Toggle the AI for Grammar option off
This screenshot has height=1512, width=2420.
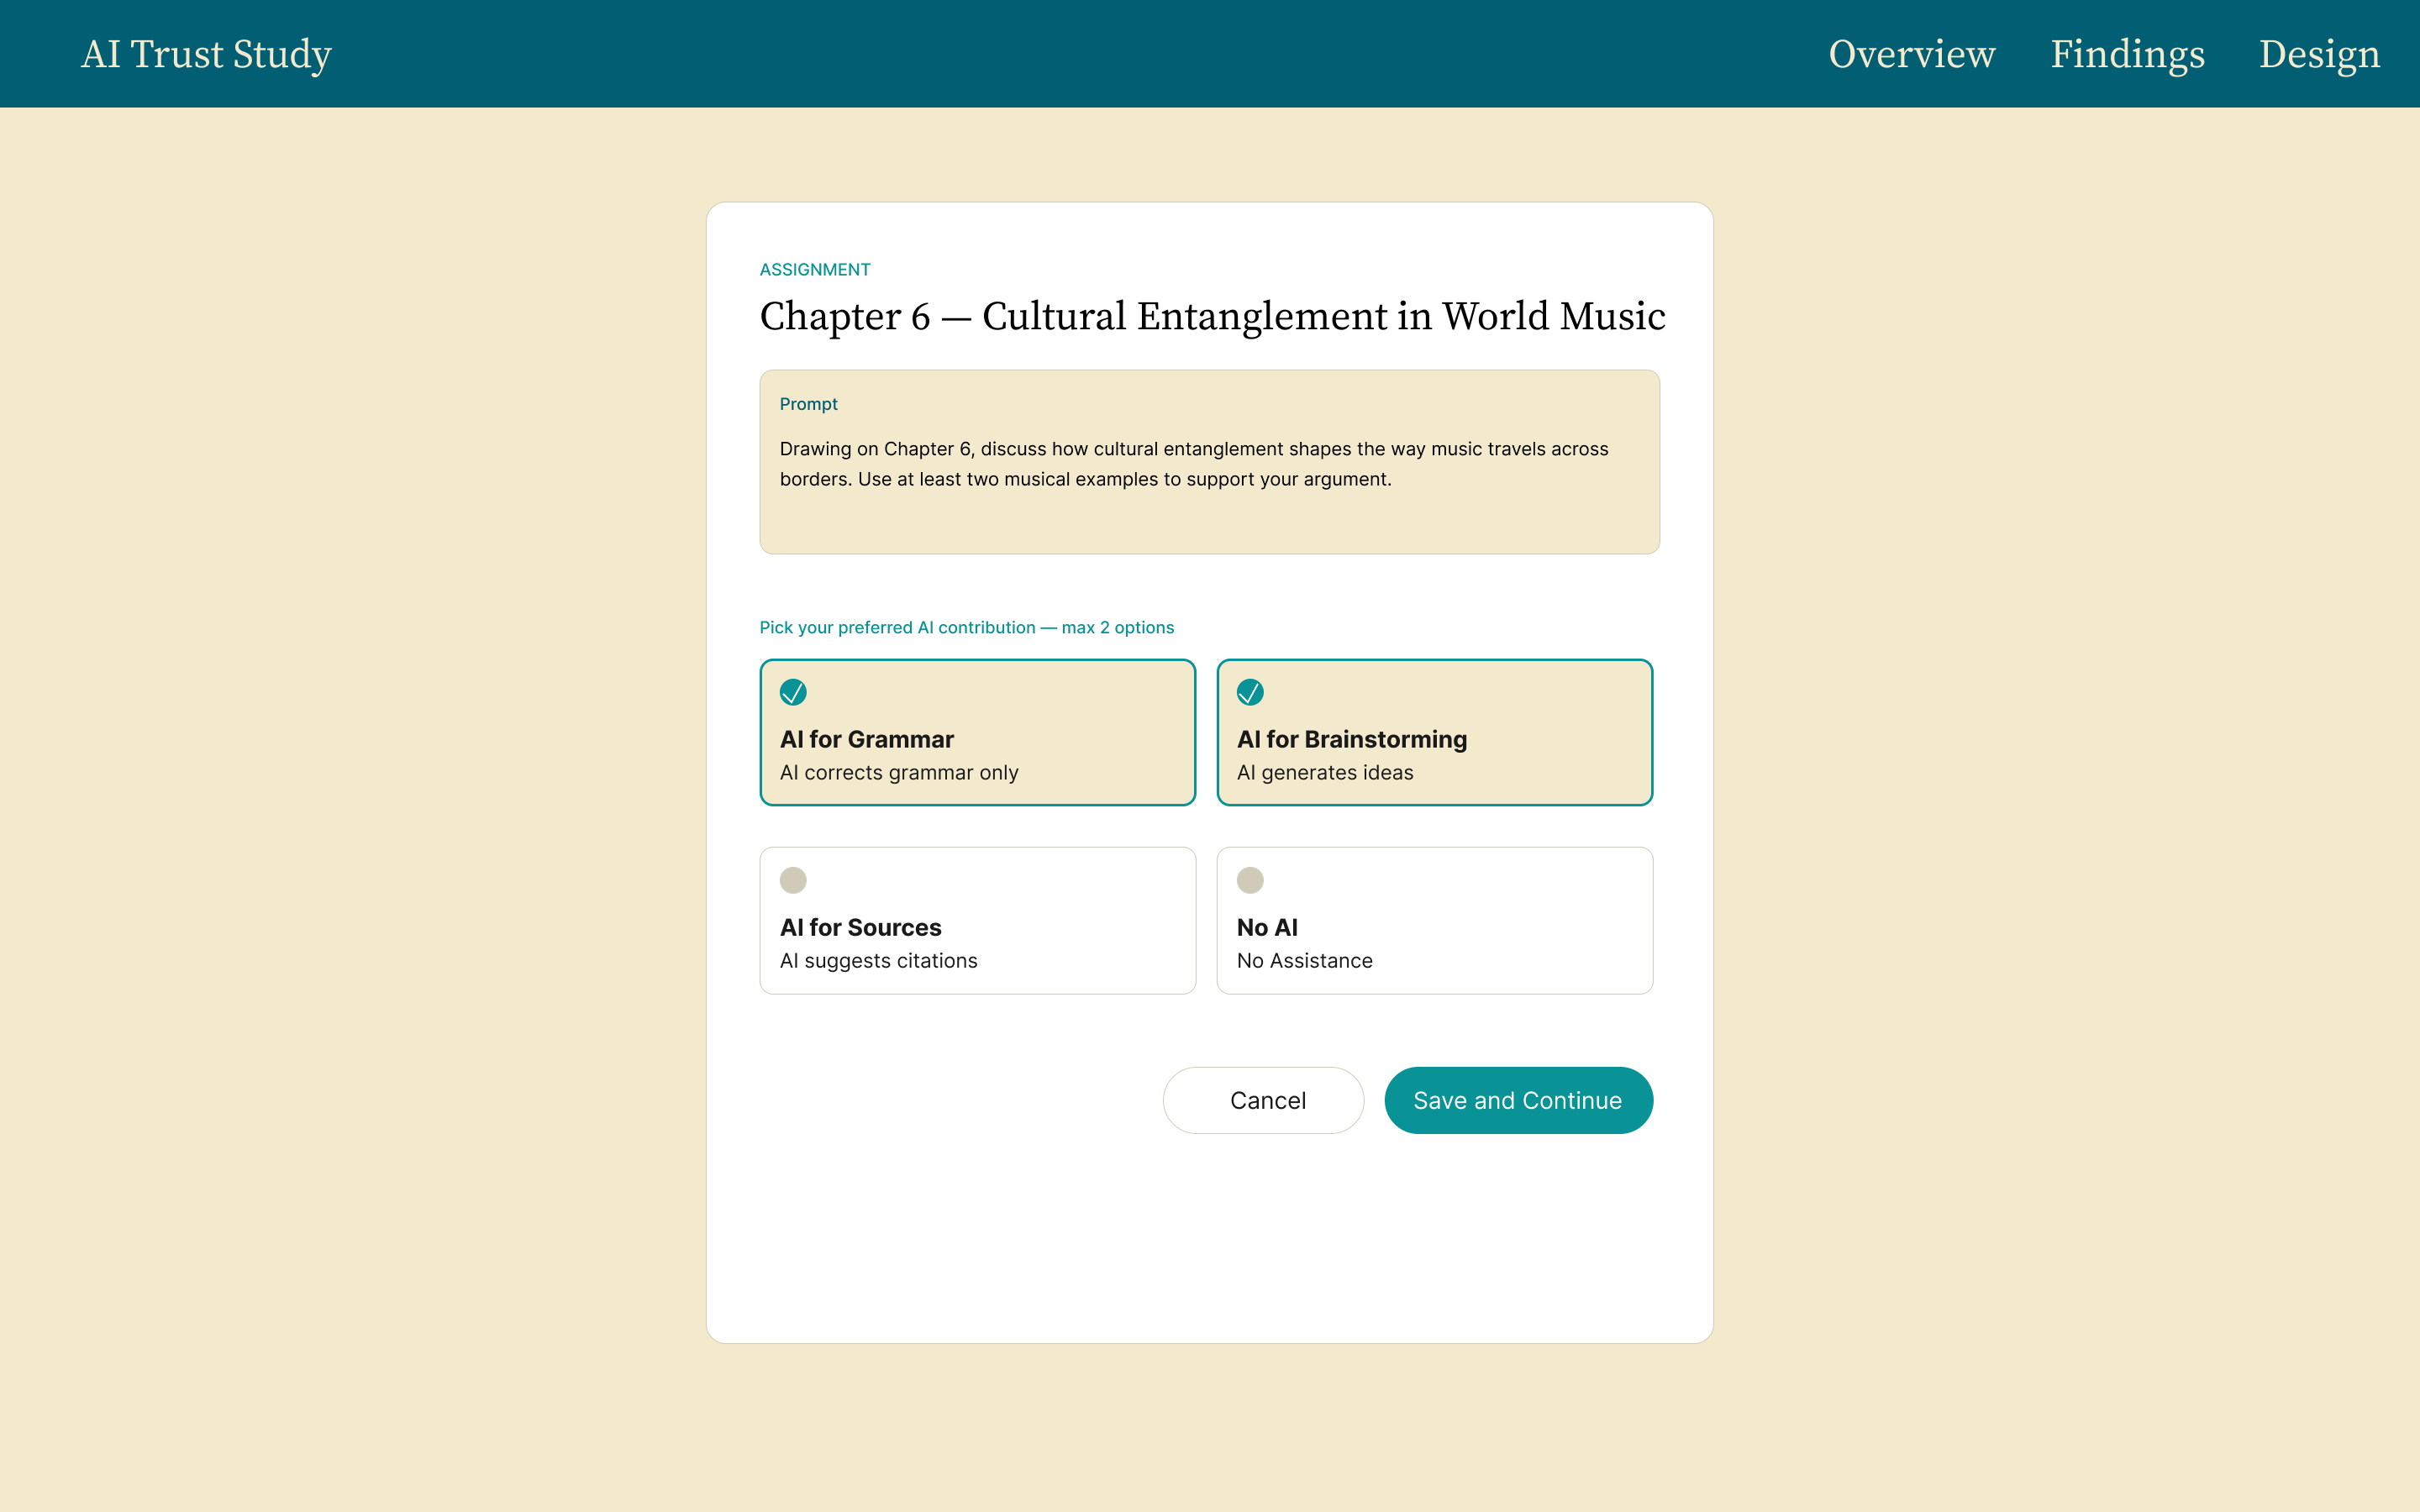click(x=977, y=731)
